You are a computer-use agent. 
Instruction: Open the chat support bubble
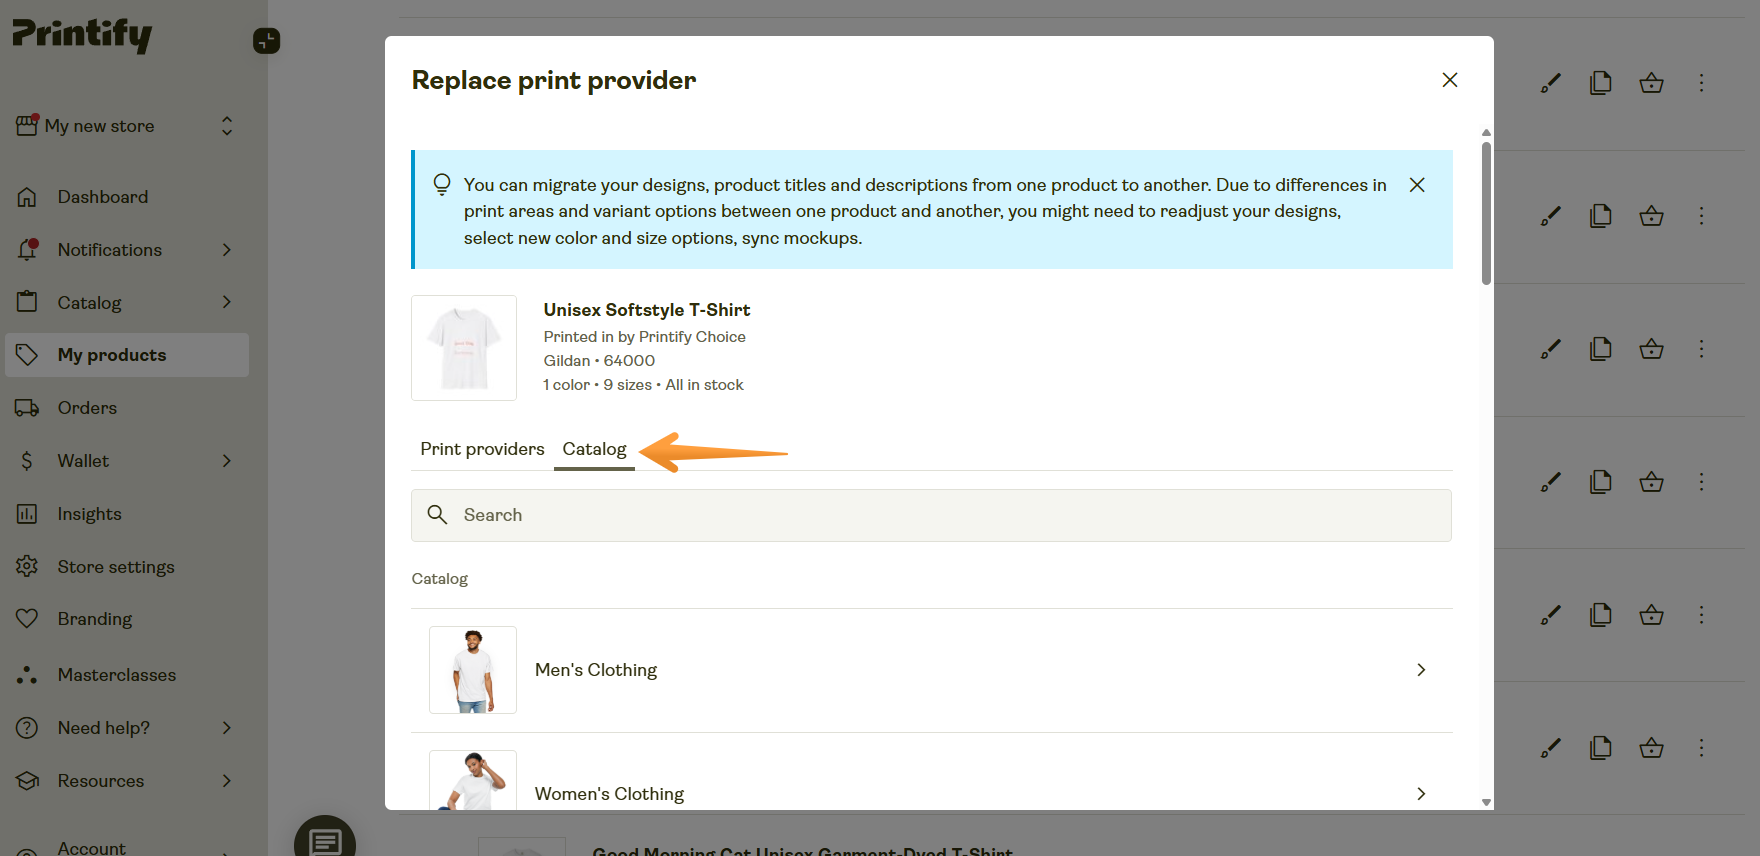(325, 840)
